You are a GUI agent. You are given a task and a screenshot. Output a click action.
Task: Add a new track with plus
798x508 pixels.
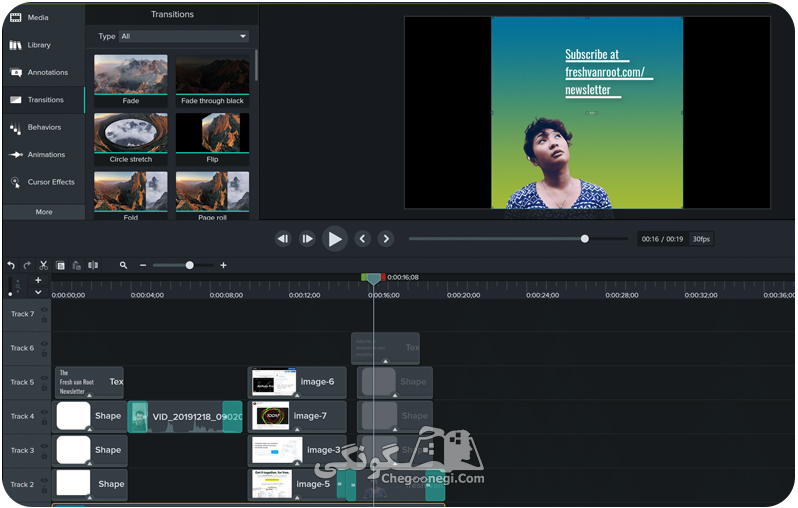(38, 280)
